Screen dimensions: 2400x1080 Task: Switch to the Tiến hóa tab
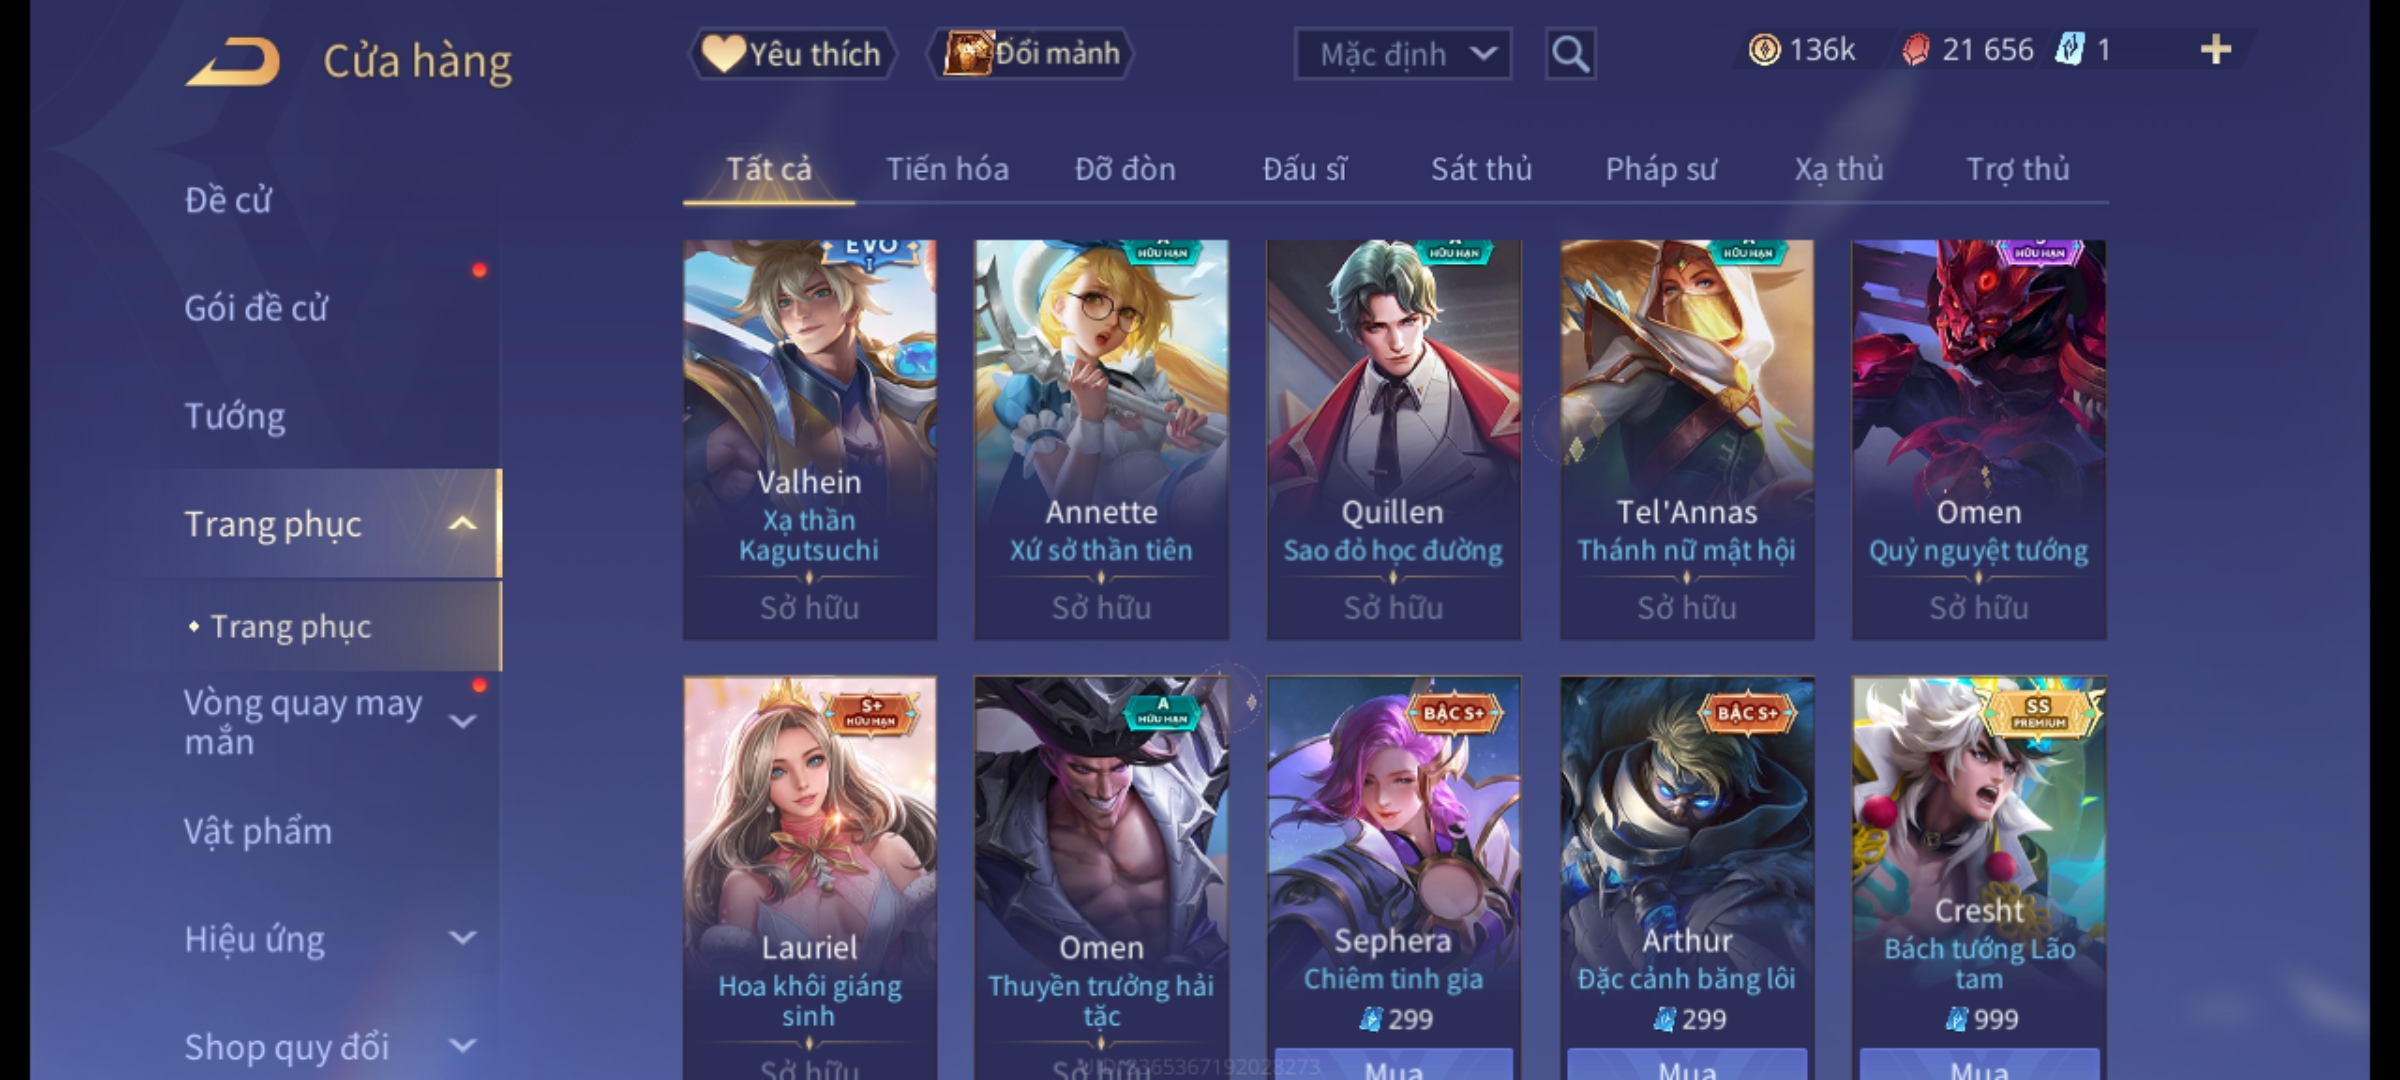[x=947, y=169]
